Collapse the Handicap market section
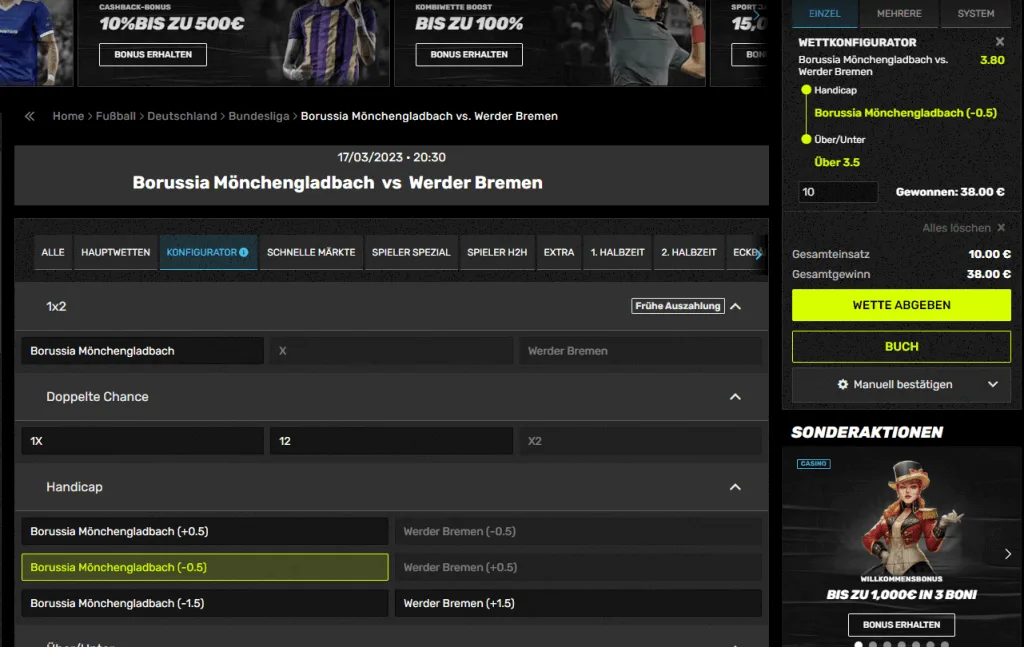 click(735, 487)
